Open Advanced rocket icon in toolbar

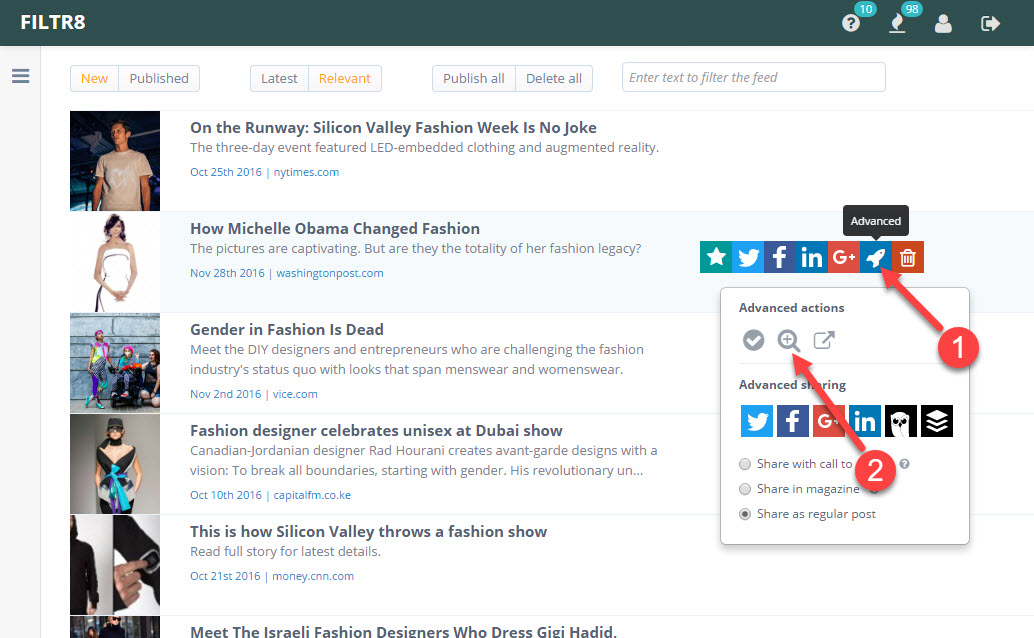[876, 257]
